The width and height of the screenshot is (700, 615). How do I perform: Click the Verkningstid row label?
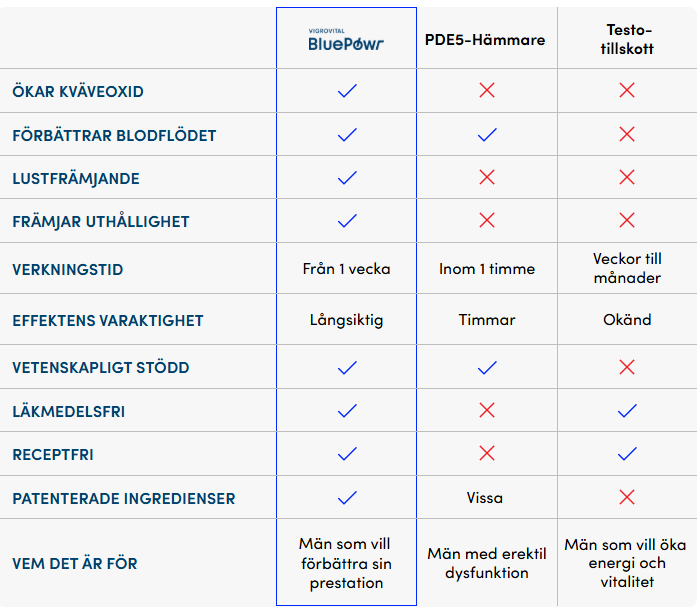click(67, 270)
